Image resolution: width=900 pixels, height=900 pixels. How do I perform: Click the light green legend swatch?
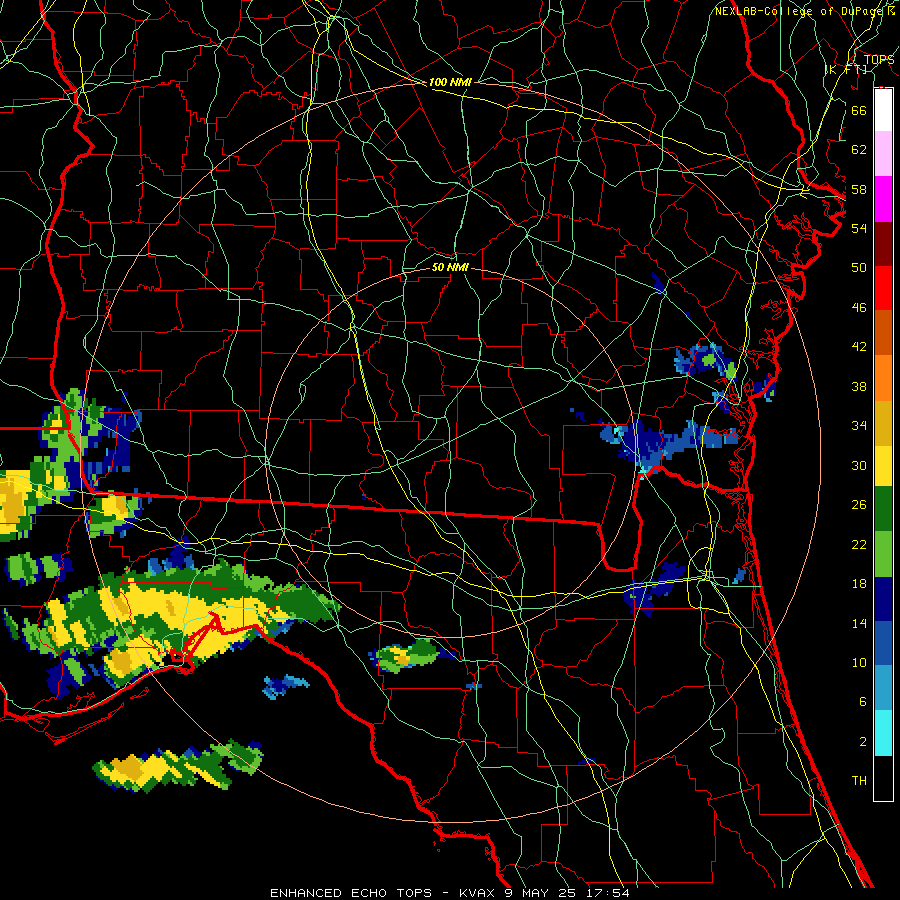(883, 554)
